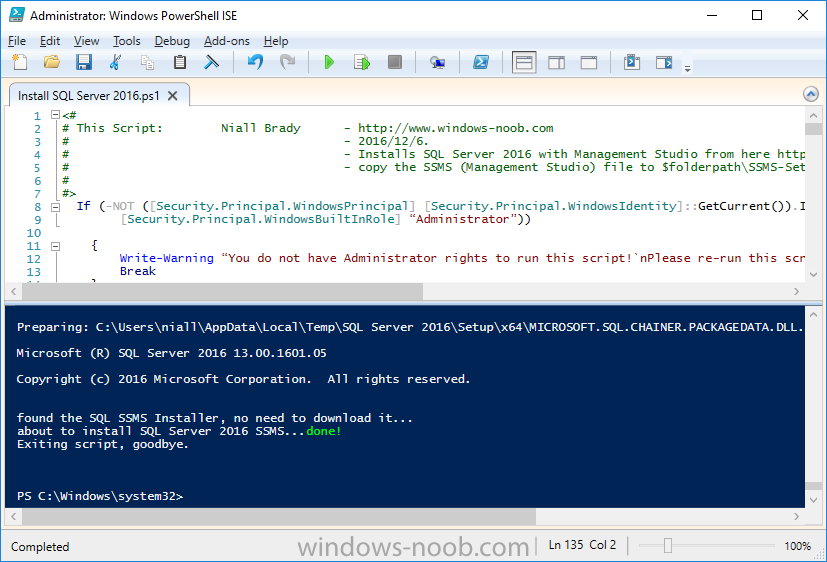This screenshot has width=827, height=562.
Task: Open the Debug menu
Action: (172, 41)
